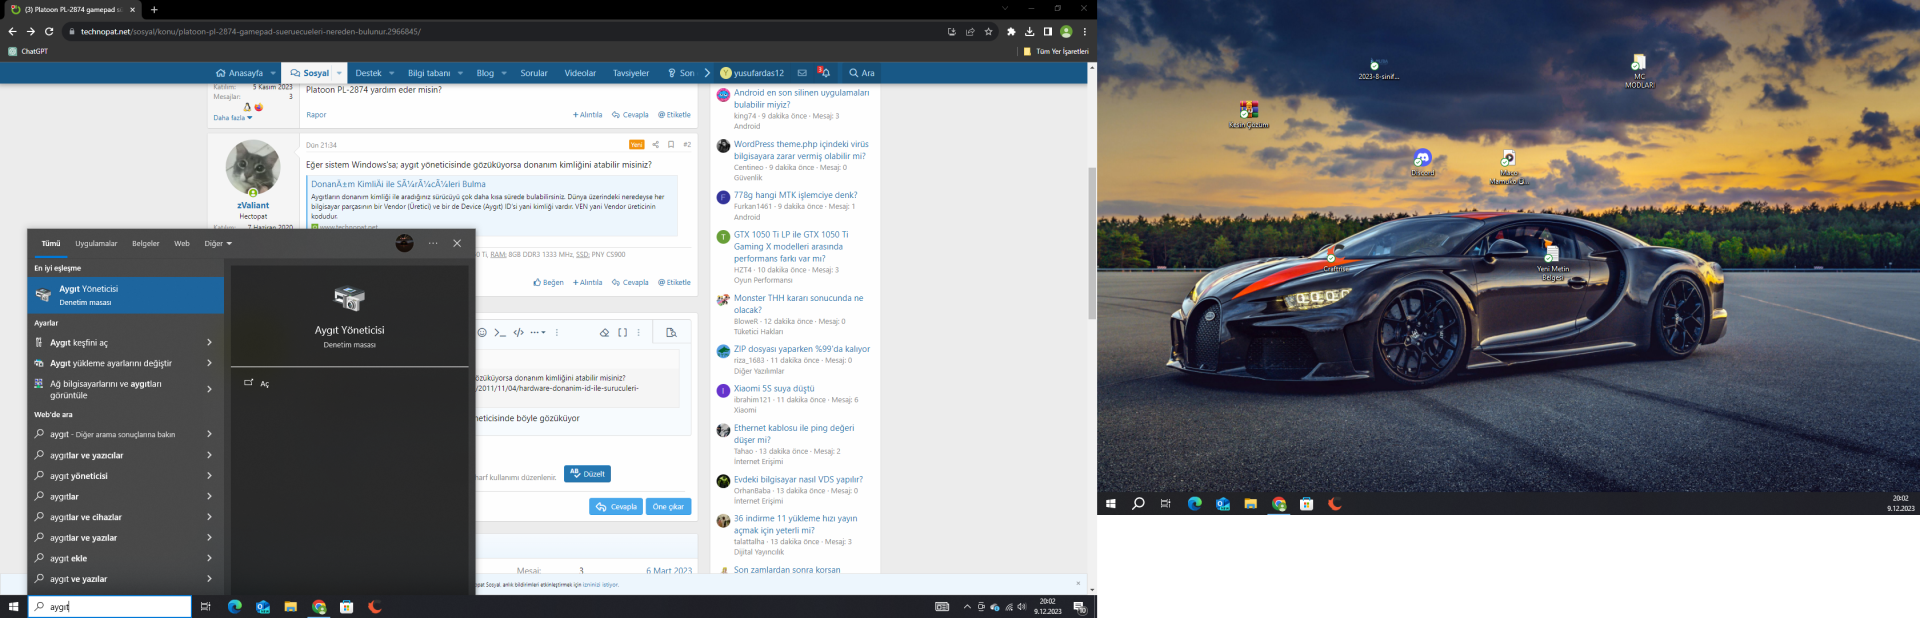Open the Chrome three-dot menu
Image resolution: width=1920 pixels, height=618 pixels.
pos(1084,31)
